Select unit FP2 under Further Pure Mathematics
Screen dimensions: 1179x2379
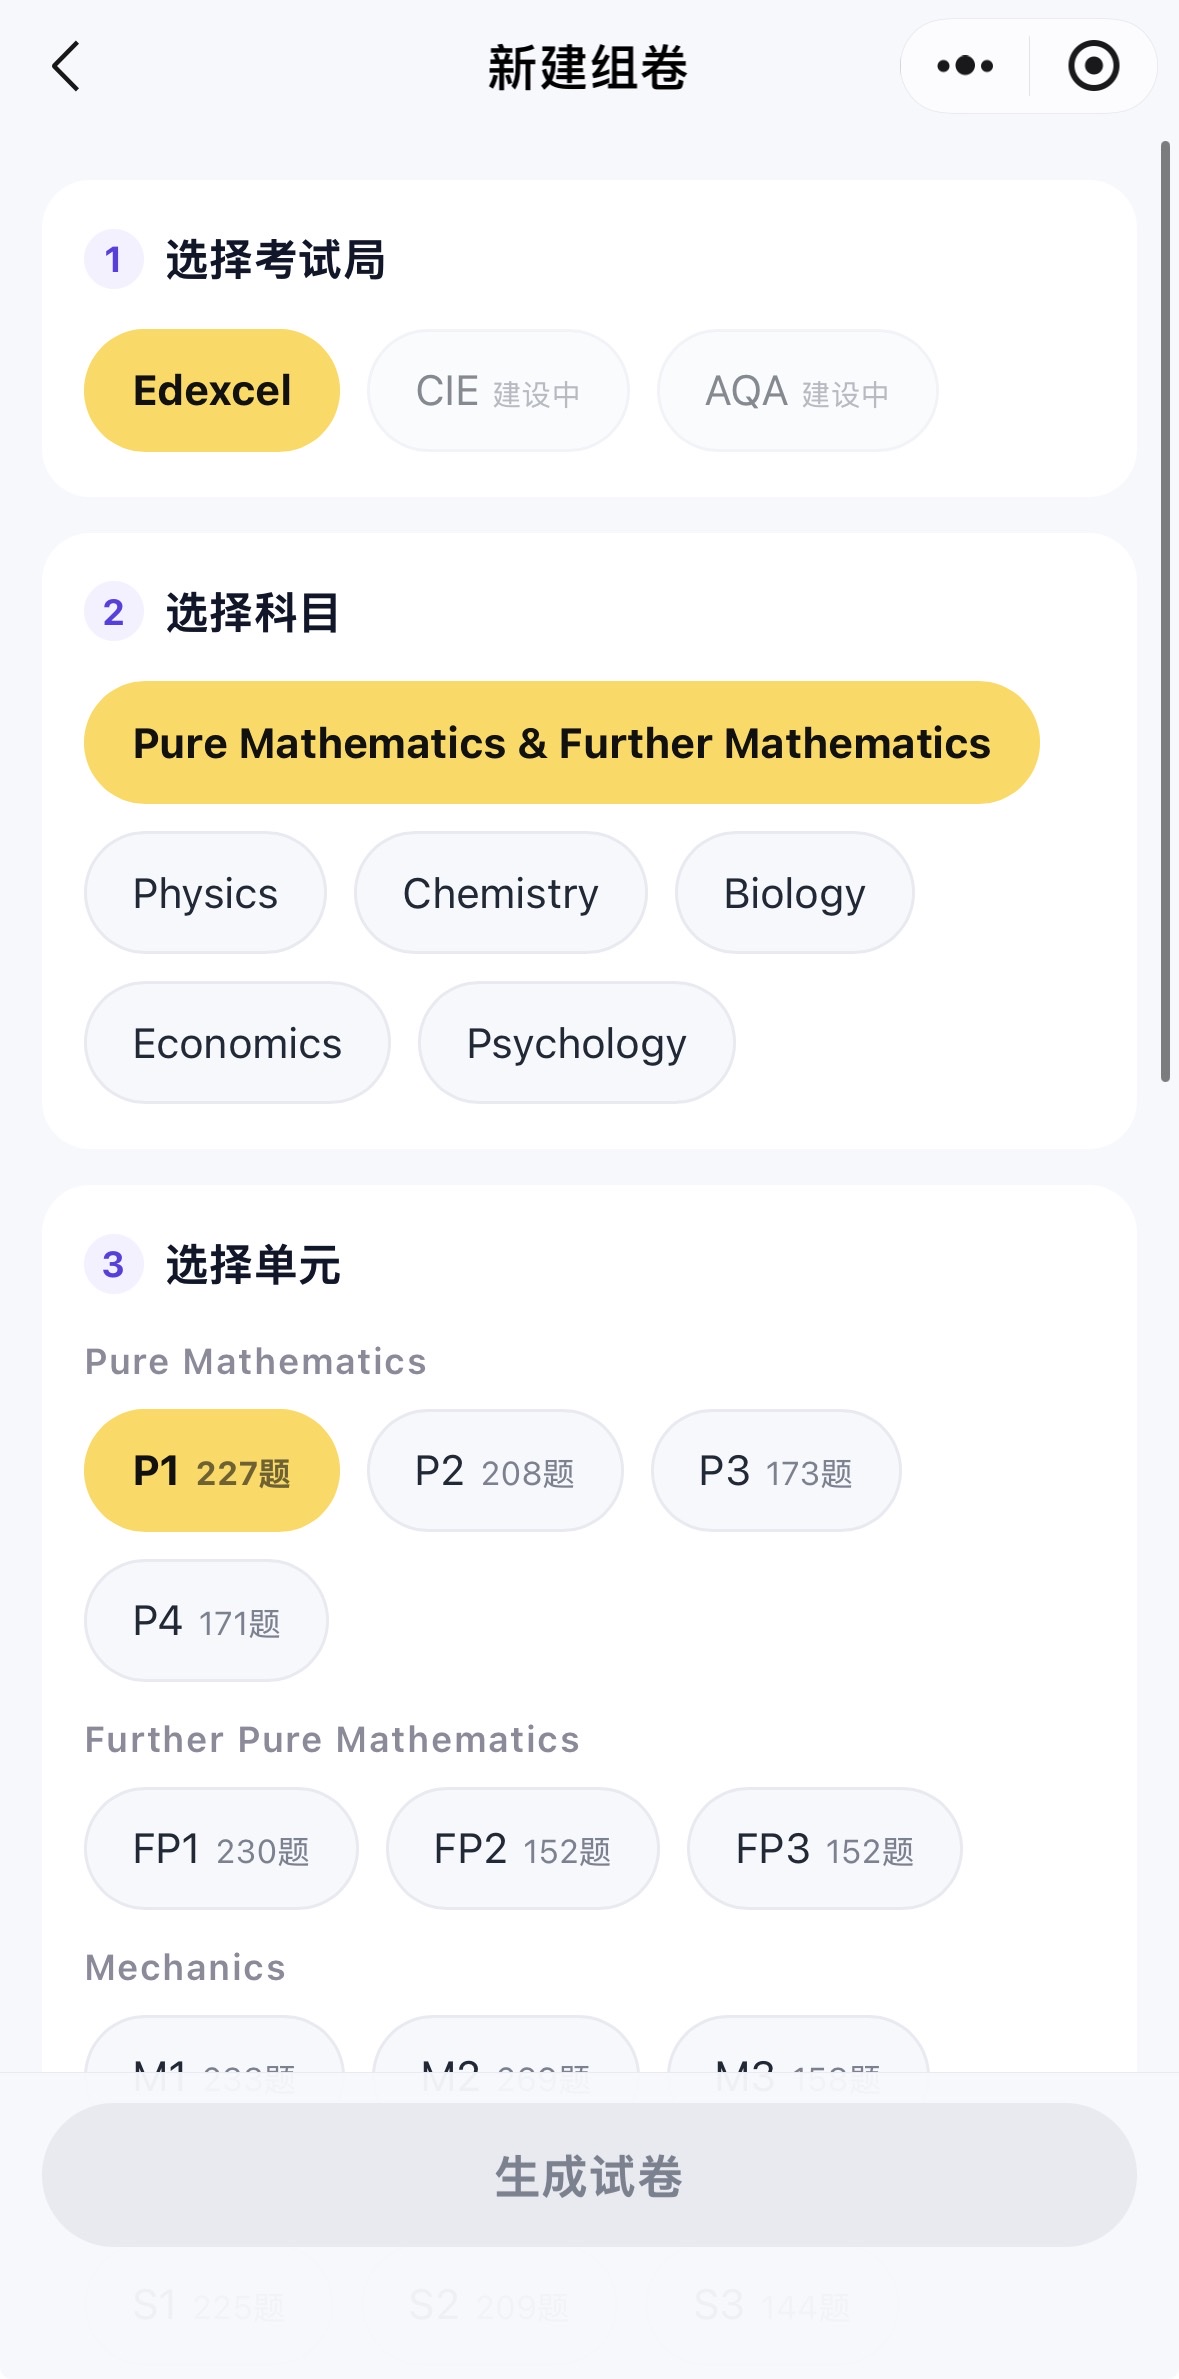(523, 1849)
